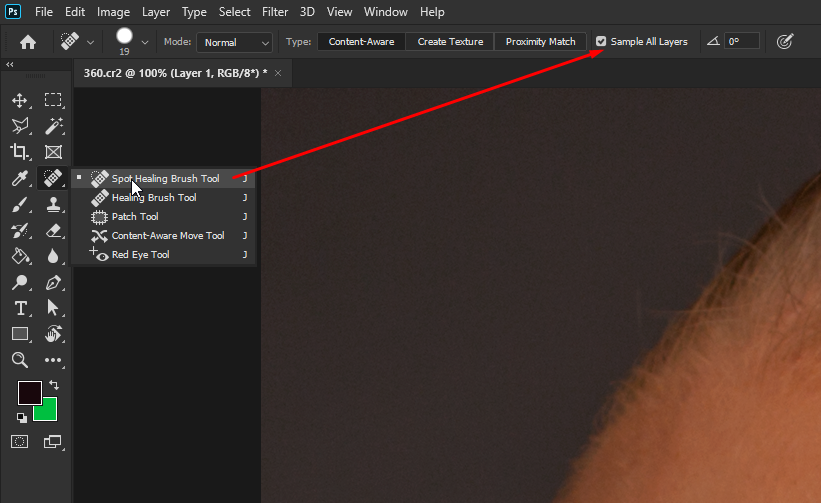
Task: Reset default foreground and background colors
Action: coord(21,418)
